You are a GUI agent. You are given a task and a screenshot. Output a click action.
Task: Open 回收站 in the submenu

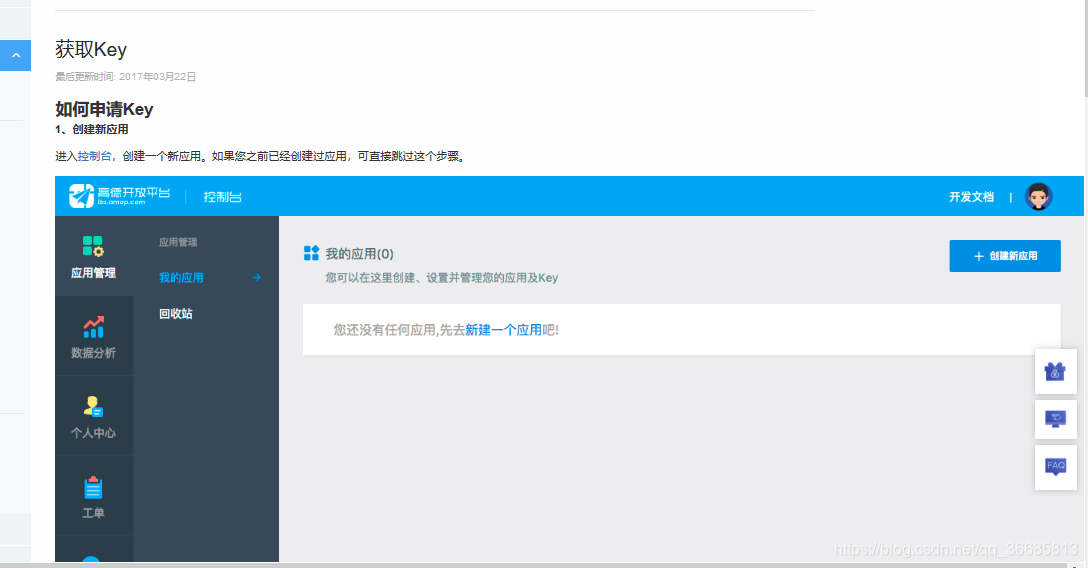176,313
